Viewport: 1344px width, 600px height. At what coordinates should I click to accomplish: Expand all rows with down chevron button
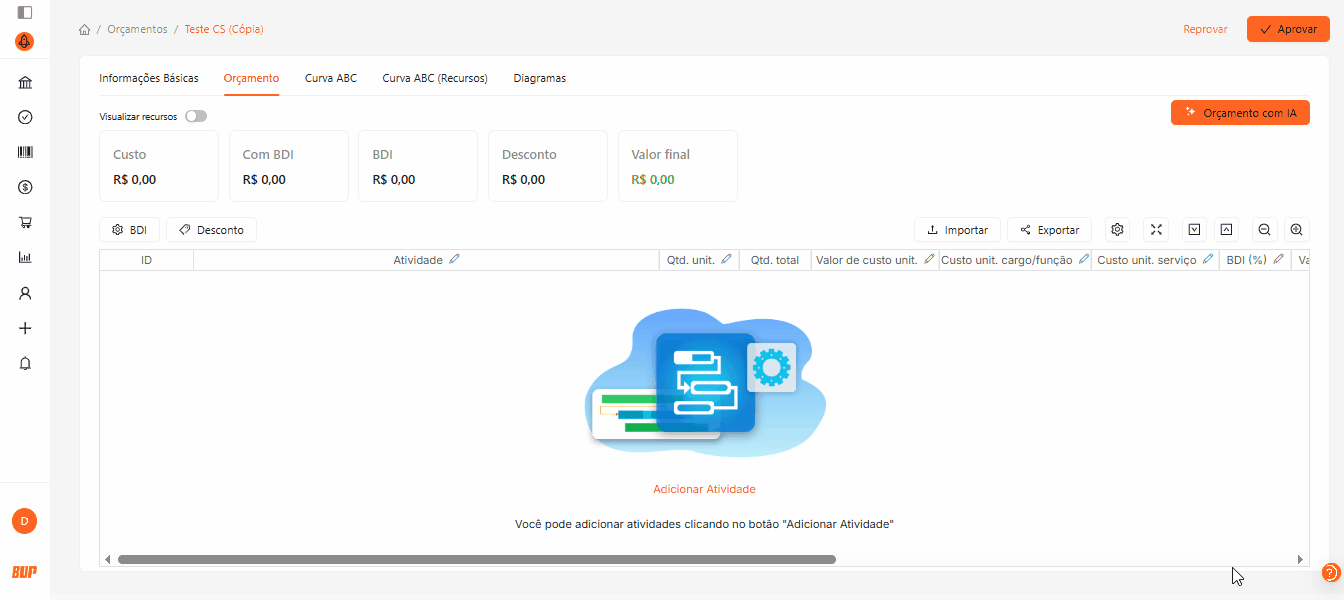[1194, 230]
